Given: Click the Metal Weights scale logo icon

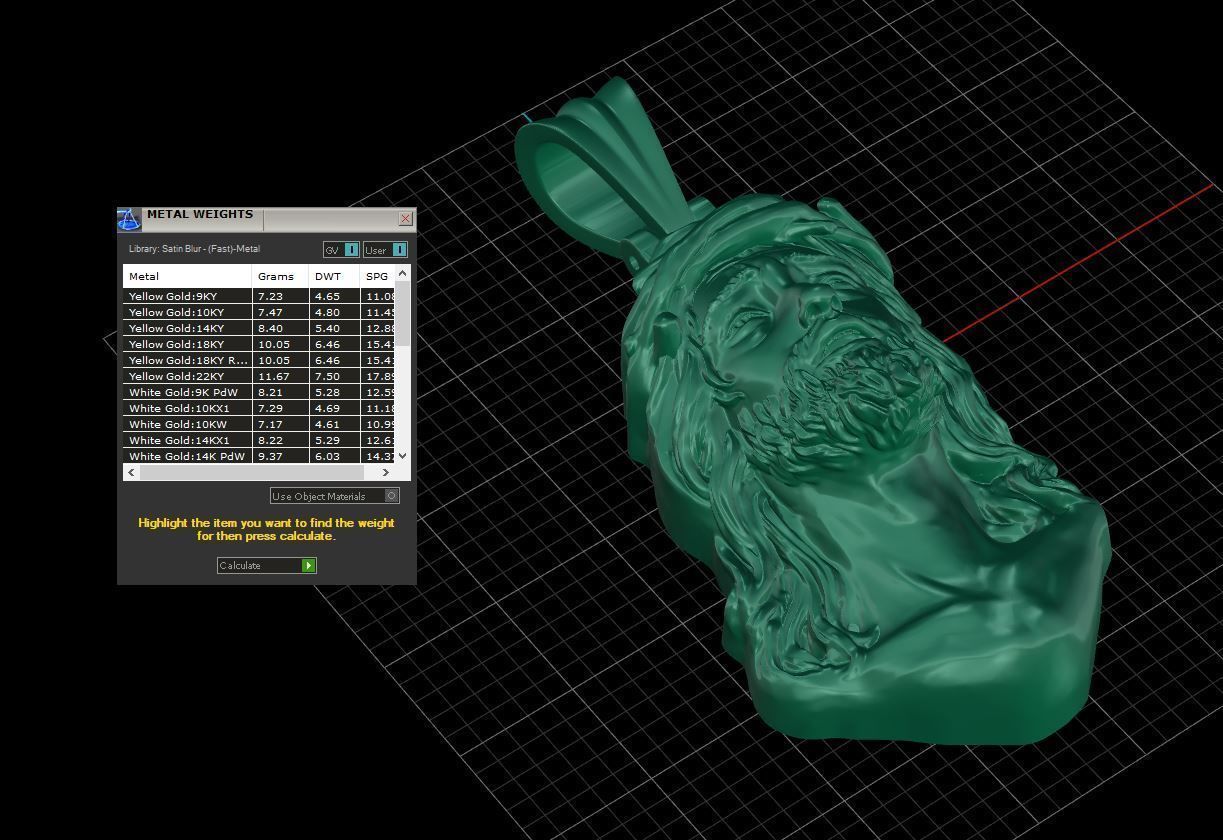Looking at the screenshot, I should coord(129,220).
